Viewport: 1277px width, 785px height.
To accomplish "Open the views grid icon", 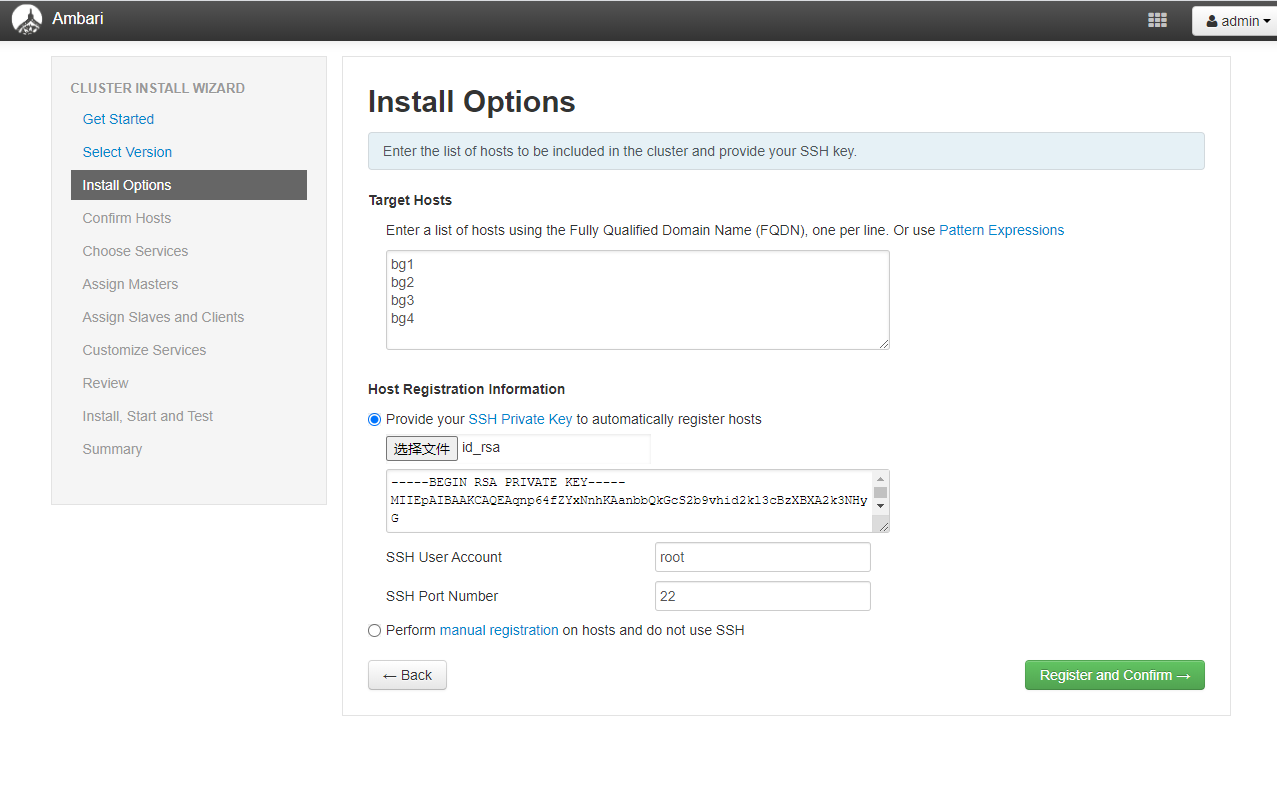I will tap(1157, 20).
